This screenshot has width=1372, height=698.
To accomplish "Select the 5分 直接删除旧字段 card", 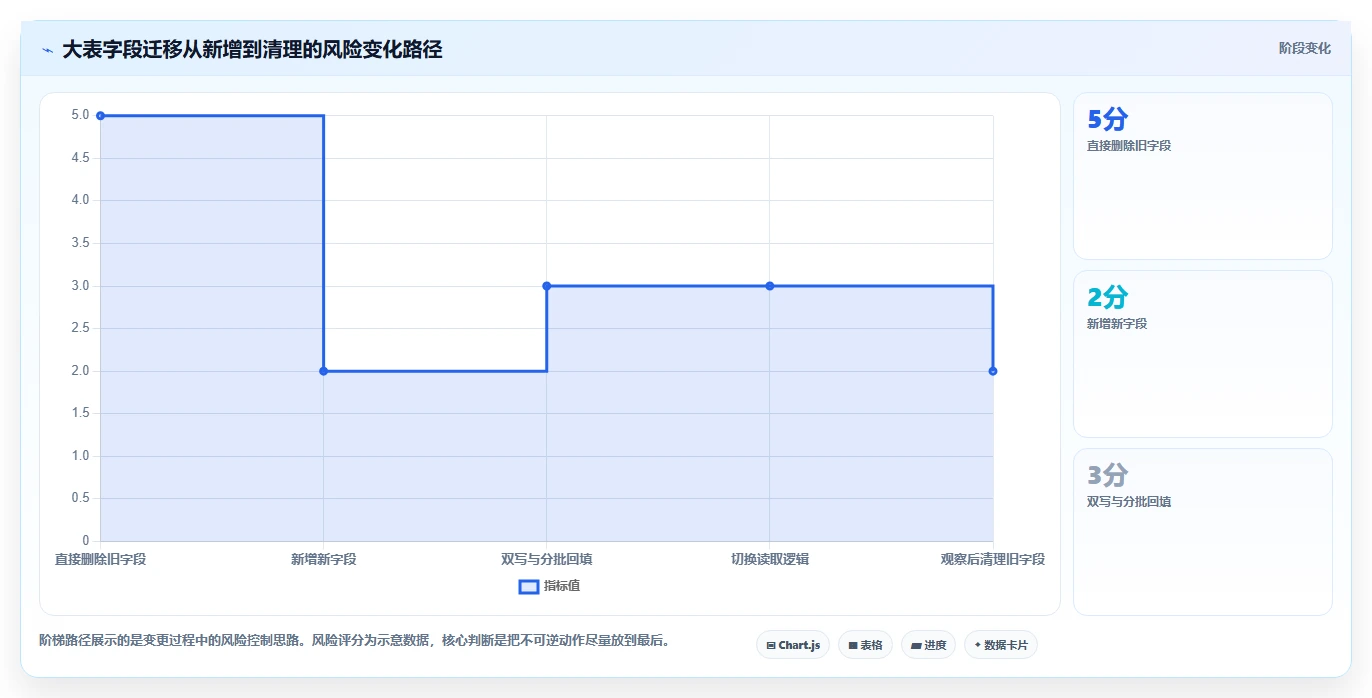I will point(1202,176).
